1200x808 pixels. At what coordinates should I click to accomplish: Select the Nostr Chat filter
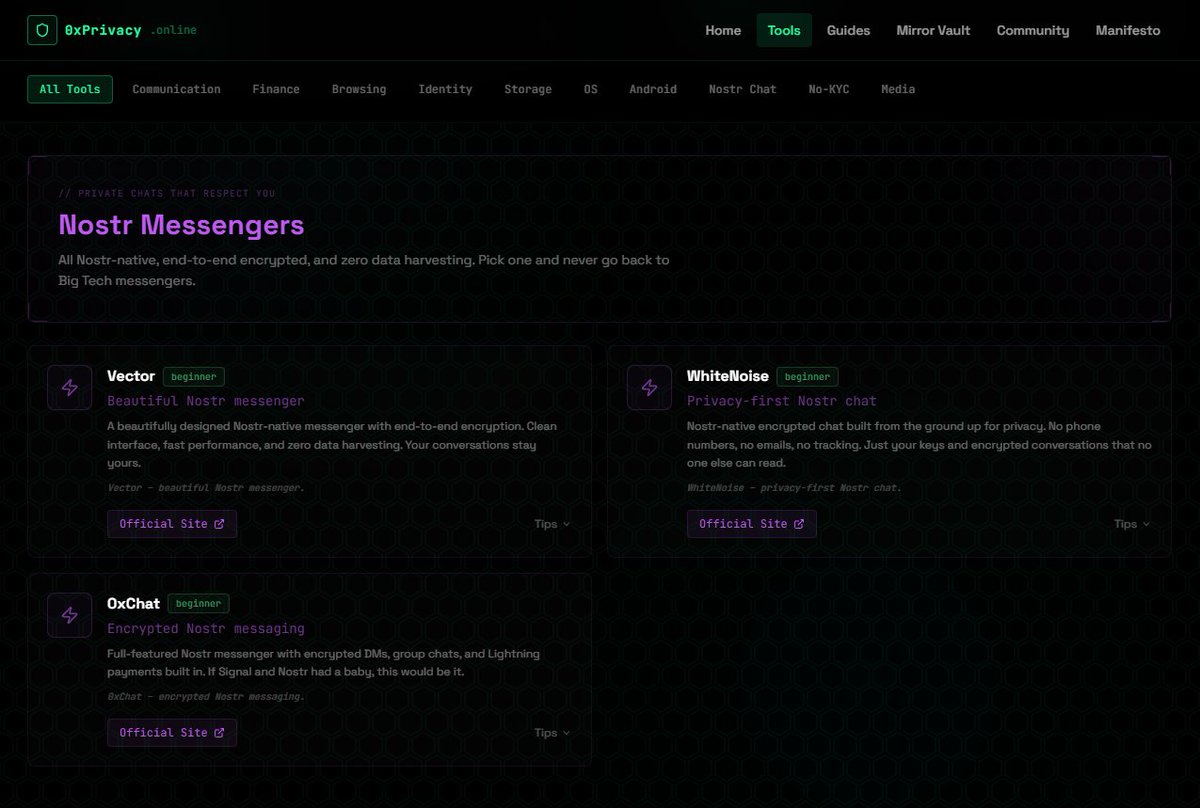742,89
